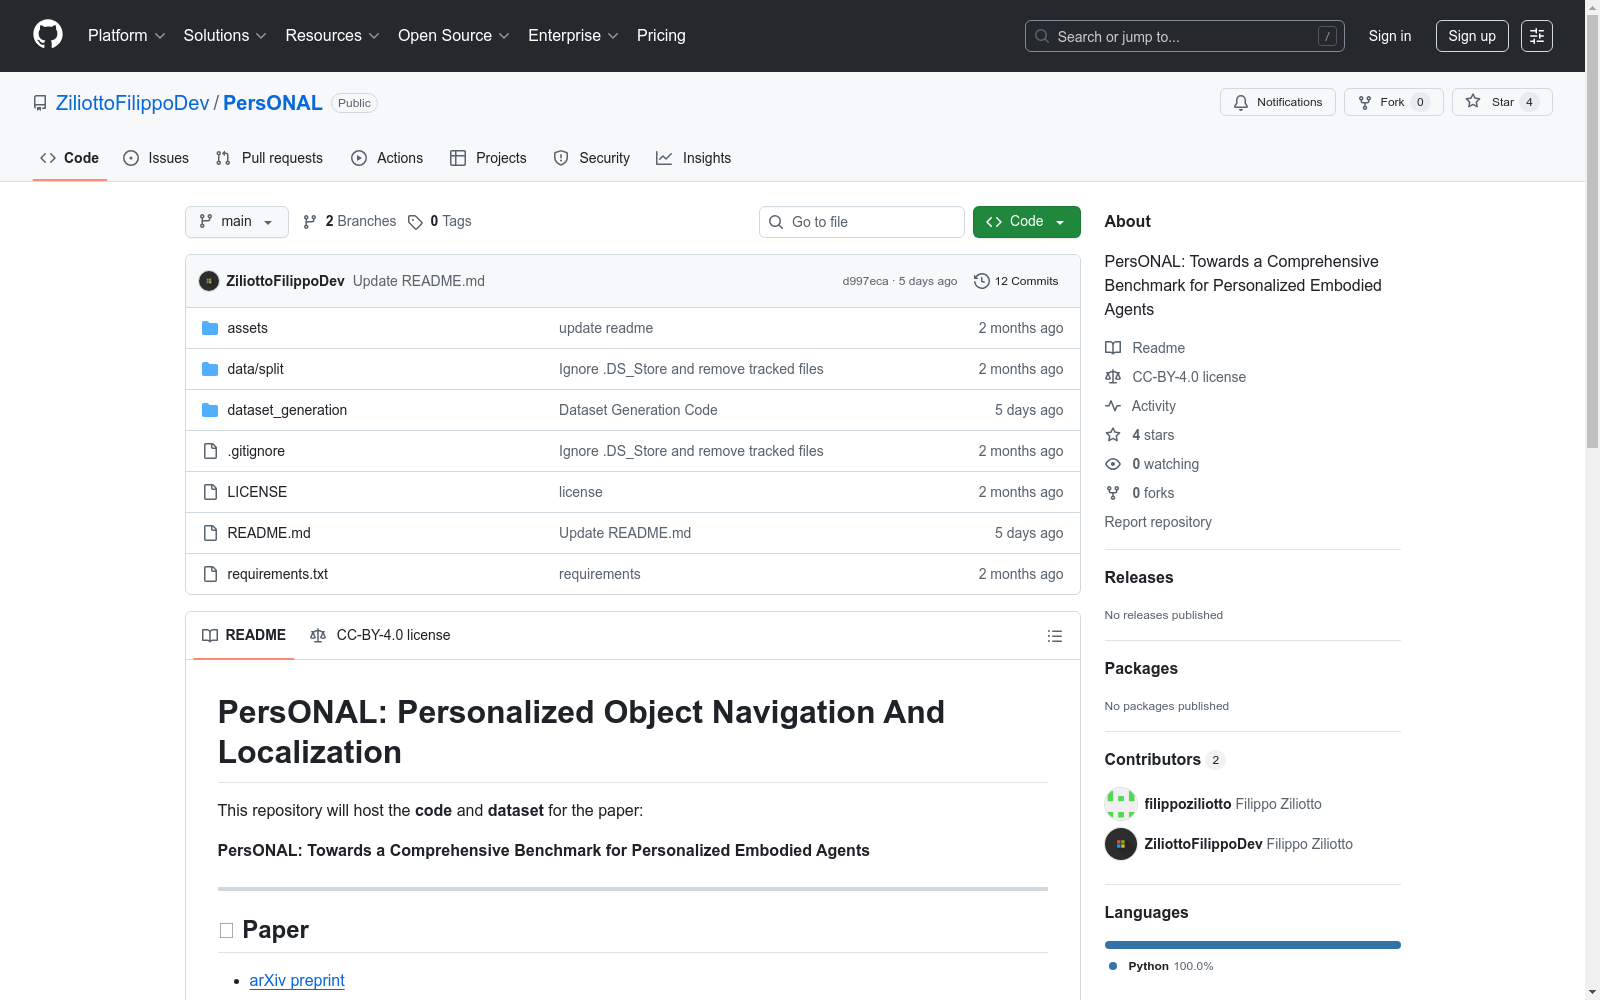Open the green Code dropdown button

(x=1026, y=222)
